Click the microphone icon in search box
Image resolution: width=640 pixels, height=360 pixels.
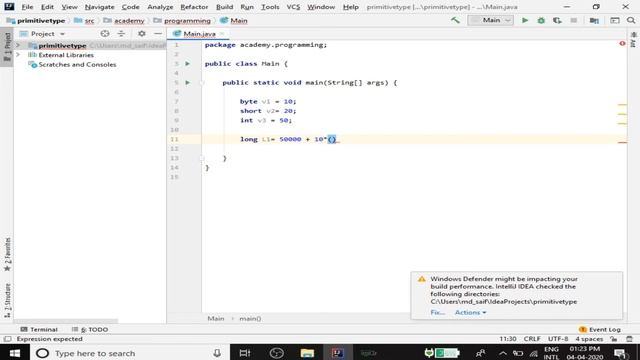(217, 353)
